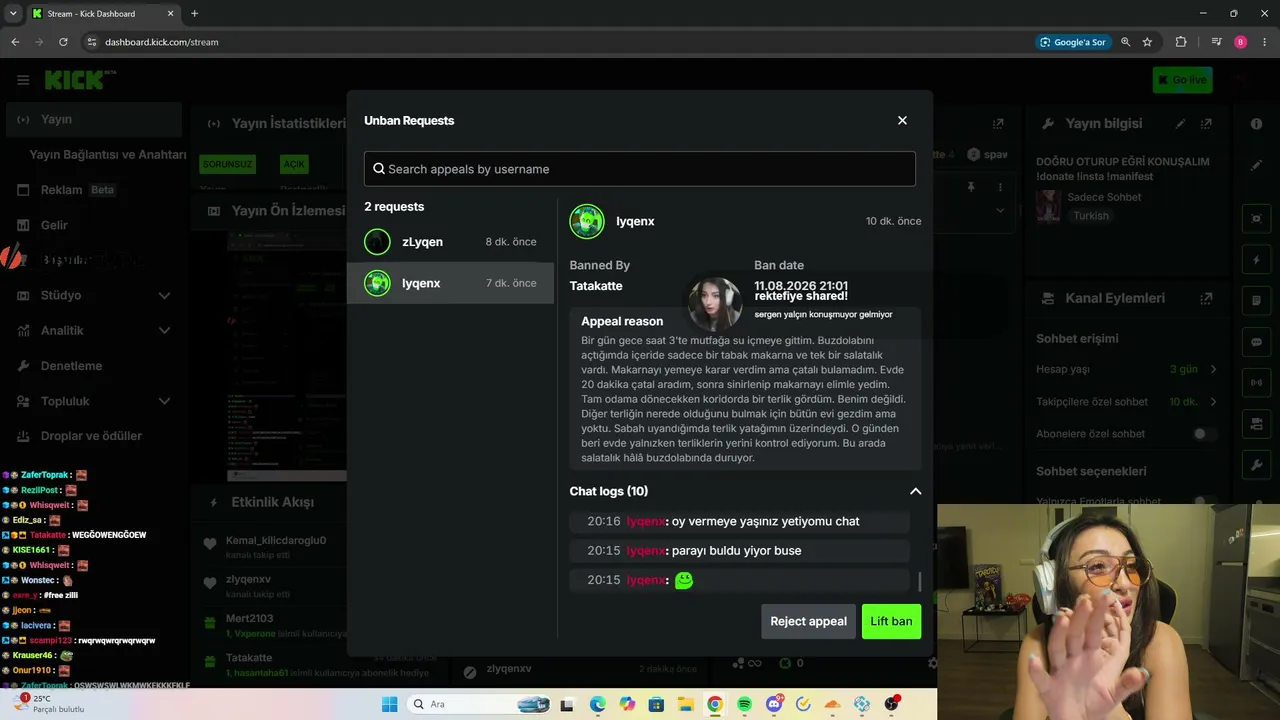Close the Unban Requests dialog

[902, 120]
